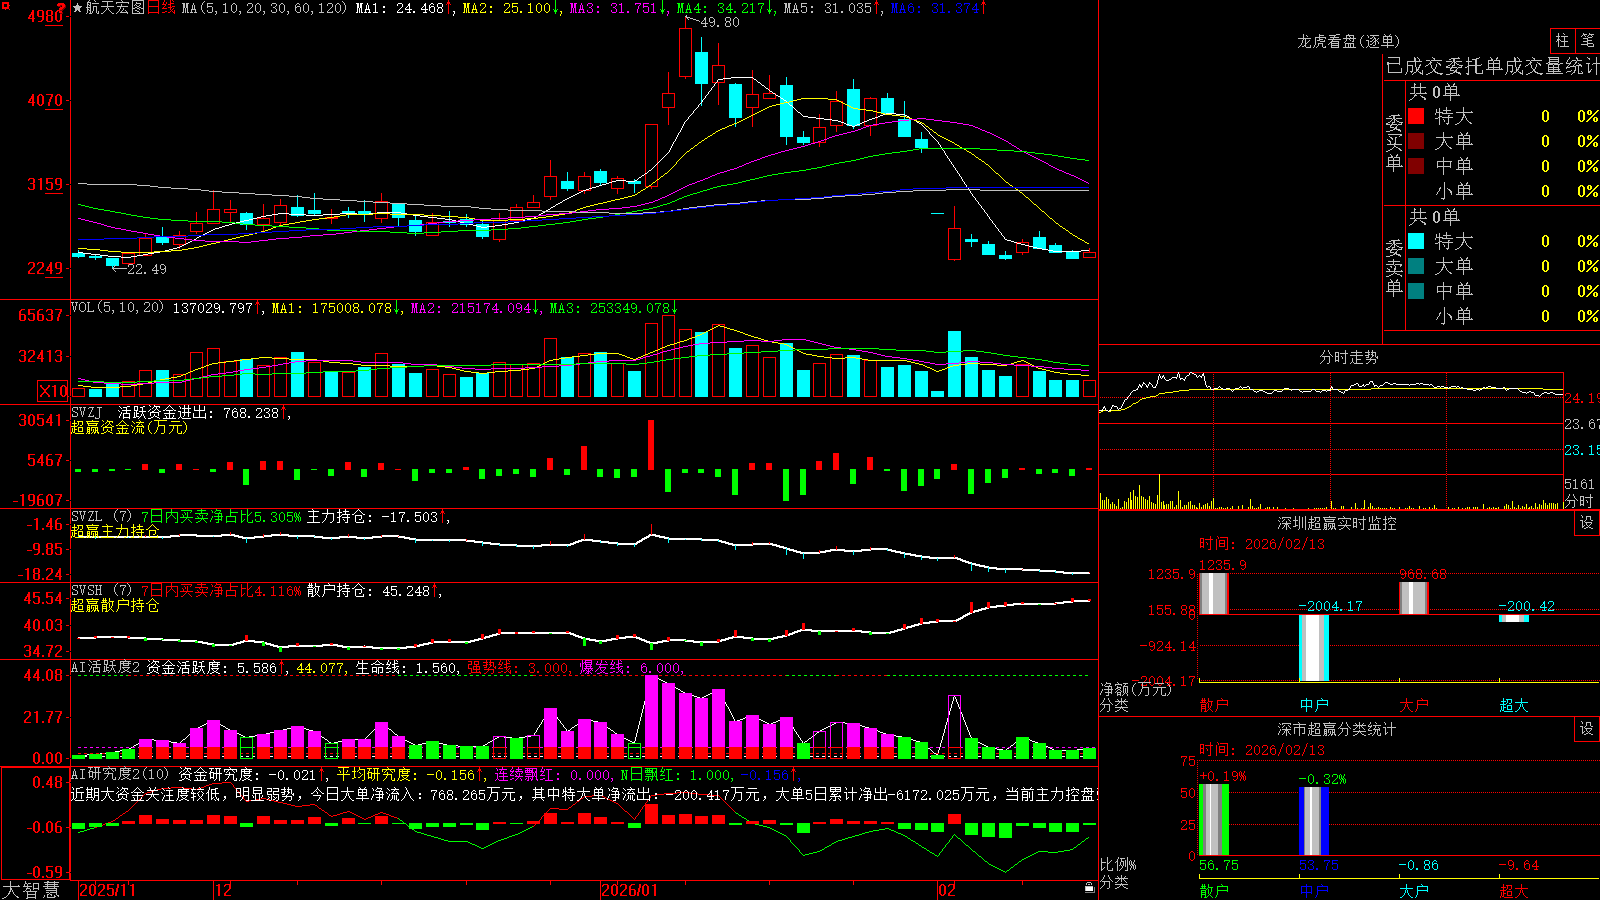The height and width of the screenshot is (900, 1600).
Task: Open the 日线 period selector
Action: 161,8
